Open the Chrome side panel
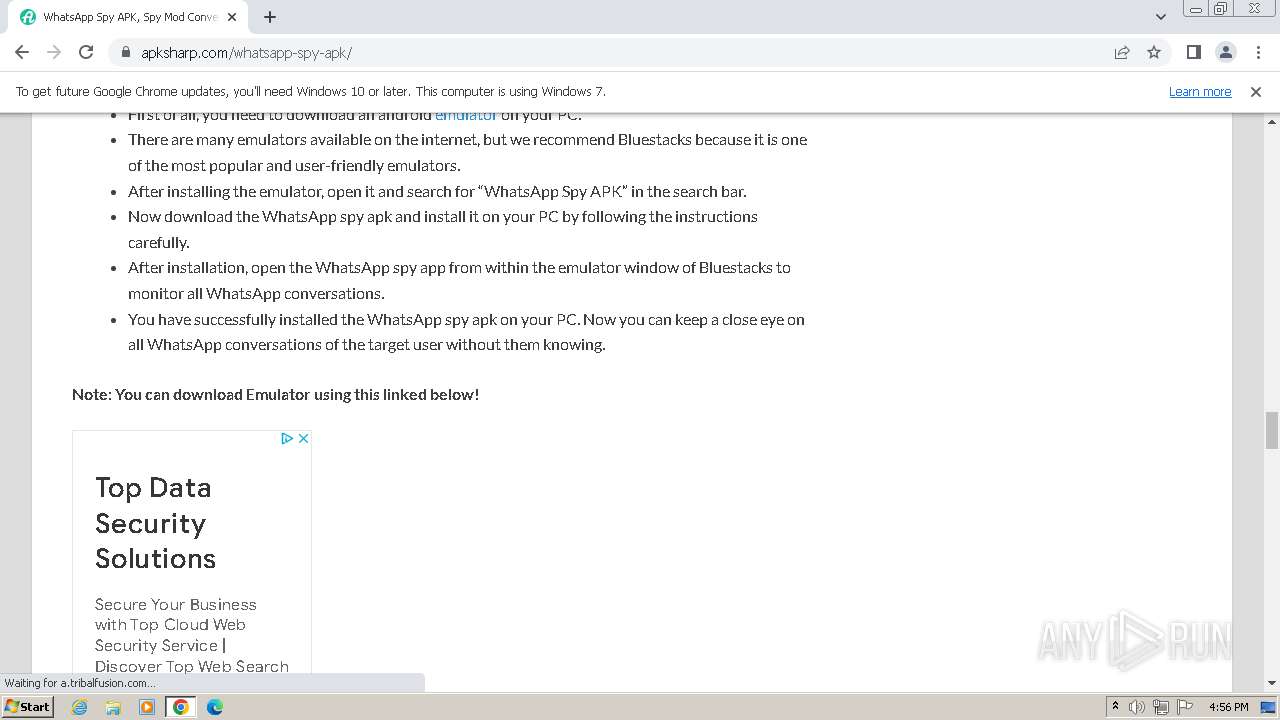Screen dimensions: 1280x720 coord(1194,52)
